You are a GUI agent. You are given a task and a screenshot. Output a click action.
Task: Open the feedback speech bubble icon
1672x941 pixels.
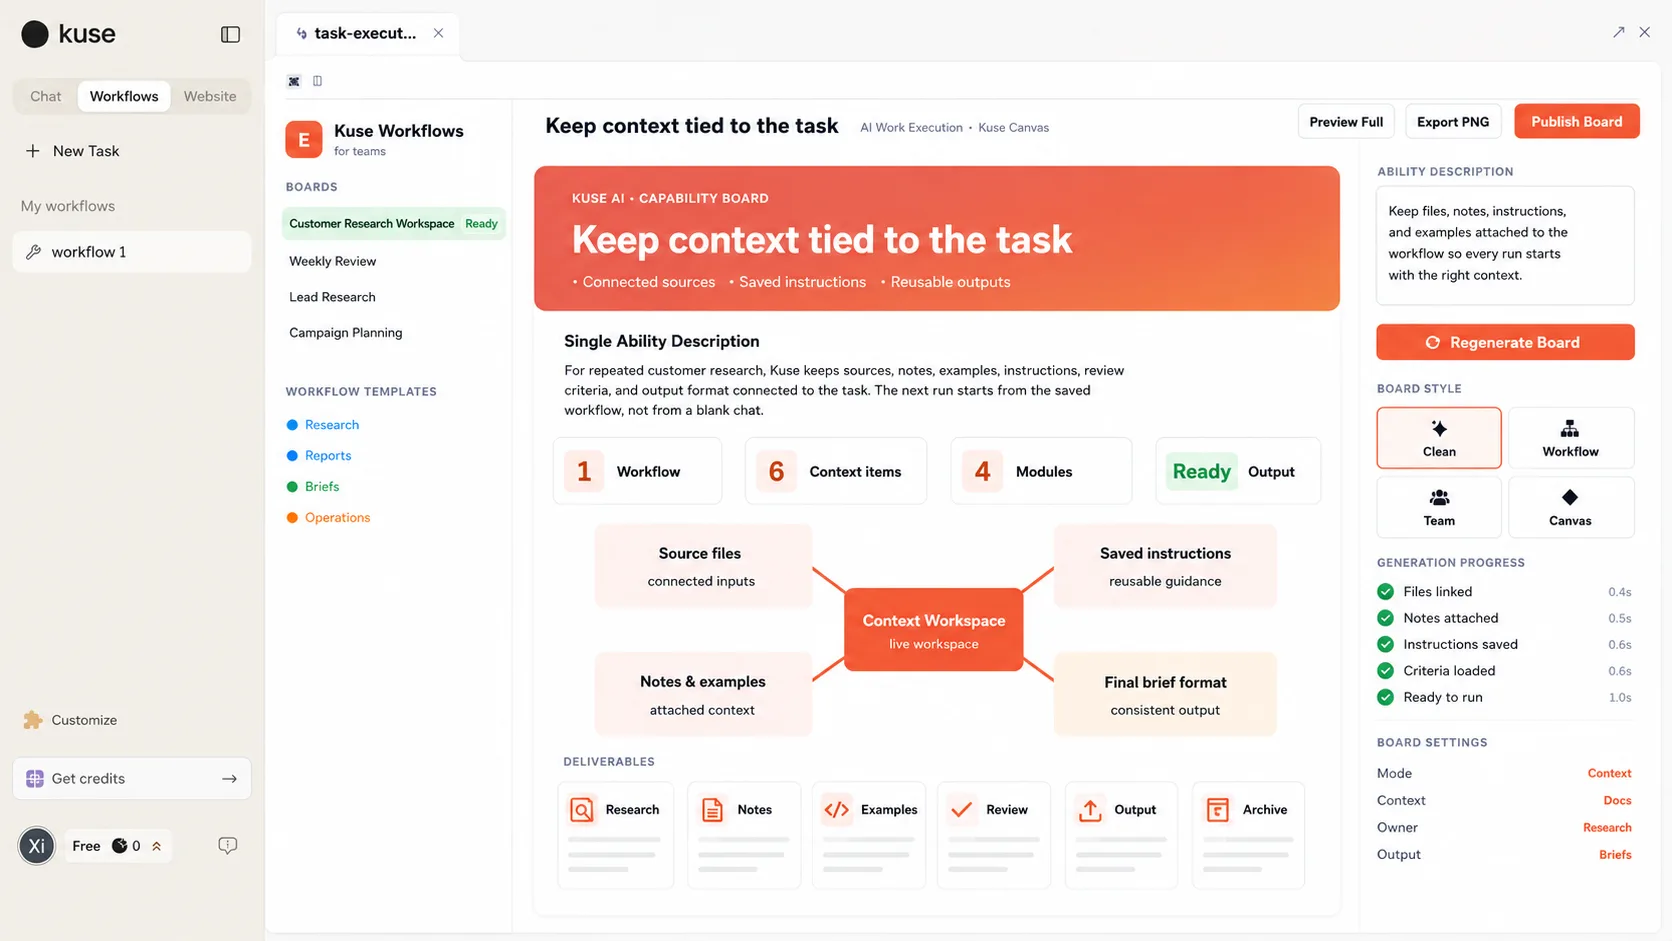(228, 846)
